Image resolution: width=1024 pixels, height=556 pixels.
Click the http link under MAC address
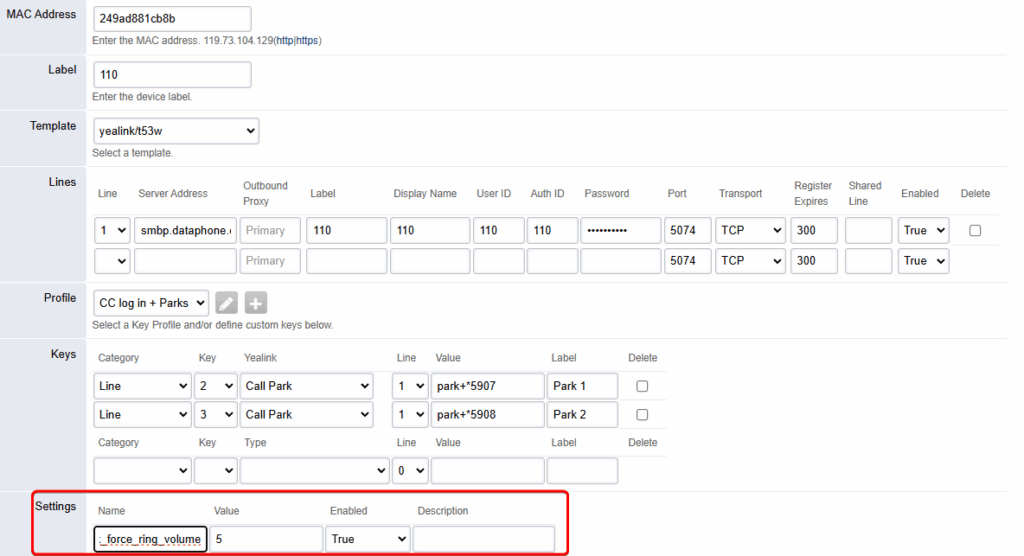[284, 41]
